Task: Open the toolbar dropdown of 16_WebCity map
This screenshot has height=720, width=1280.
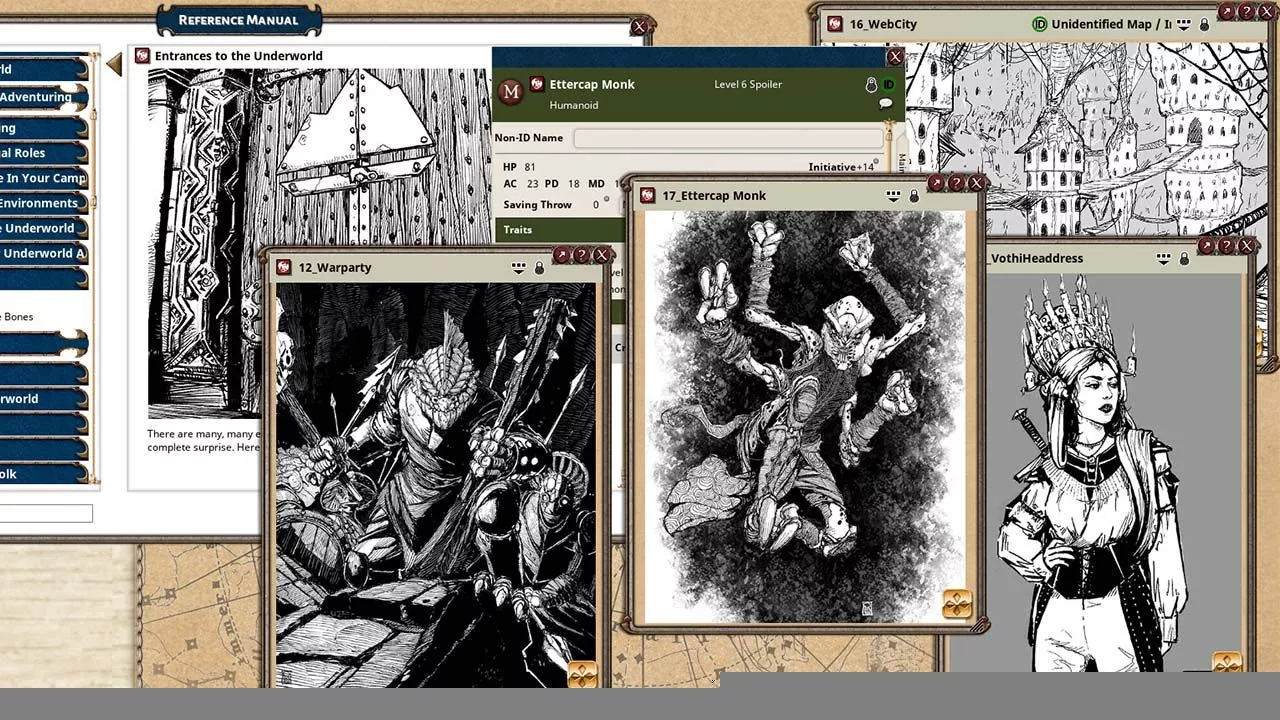Action: coord(1183,24)
